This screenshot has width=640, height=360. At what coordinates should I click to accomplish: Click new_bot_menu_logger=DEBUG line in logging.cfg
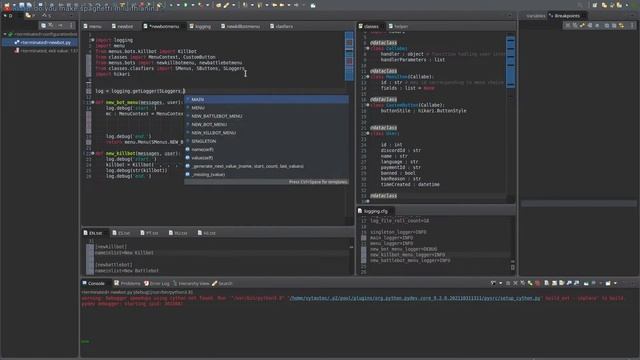pyautogui.click(x=403, y=249)
